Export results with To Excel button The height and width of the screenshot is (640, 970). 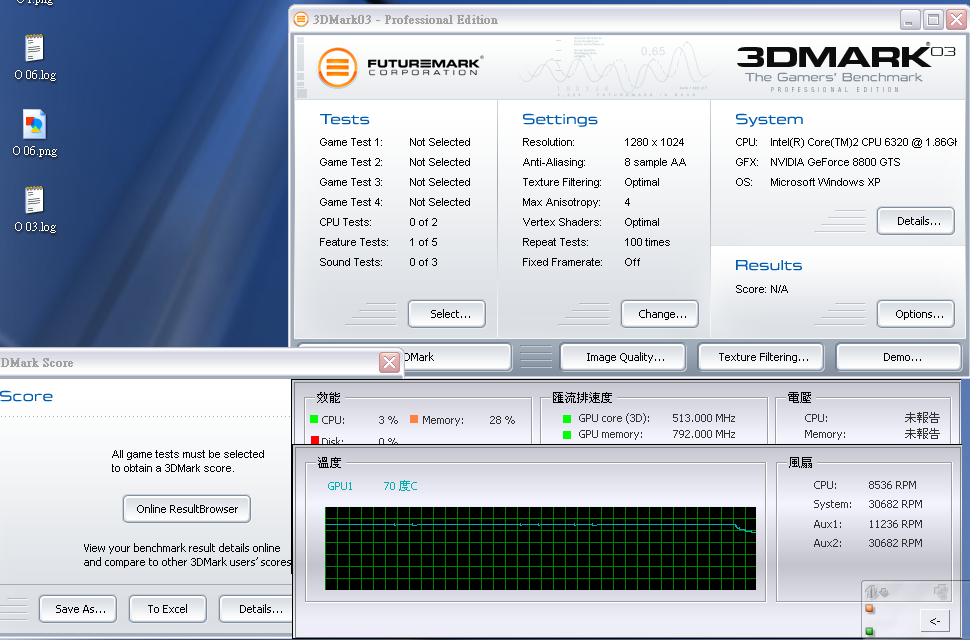coord(167,609)
